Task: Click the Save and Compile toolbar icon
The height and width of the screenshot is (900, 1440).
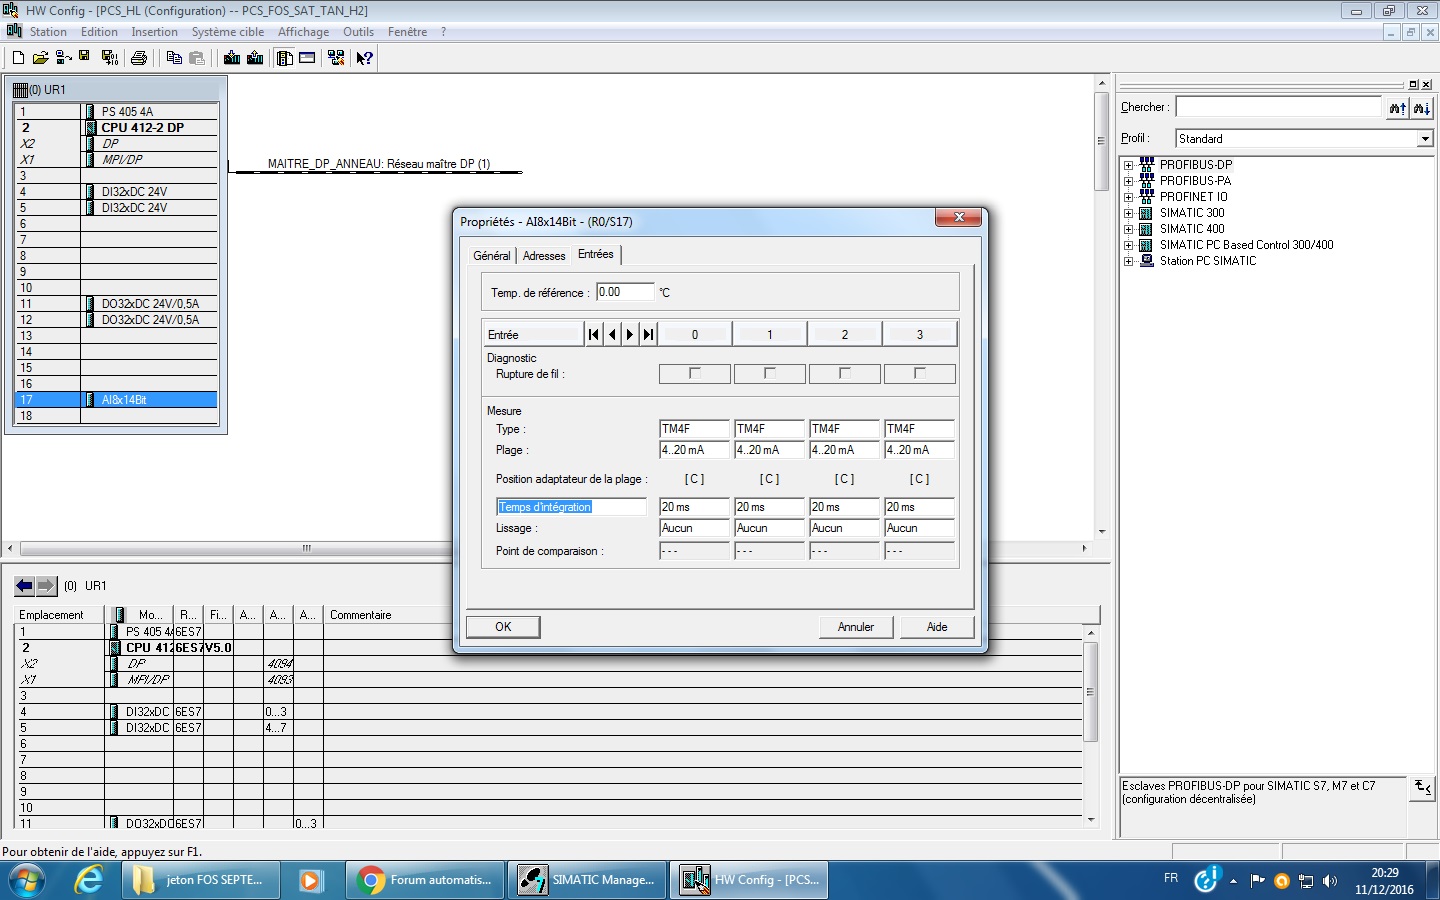Action: pyautogui.click(x=110, y=58)
